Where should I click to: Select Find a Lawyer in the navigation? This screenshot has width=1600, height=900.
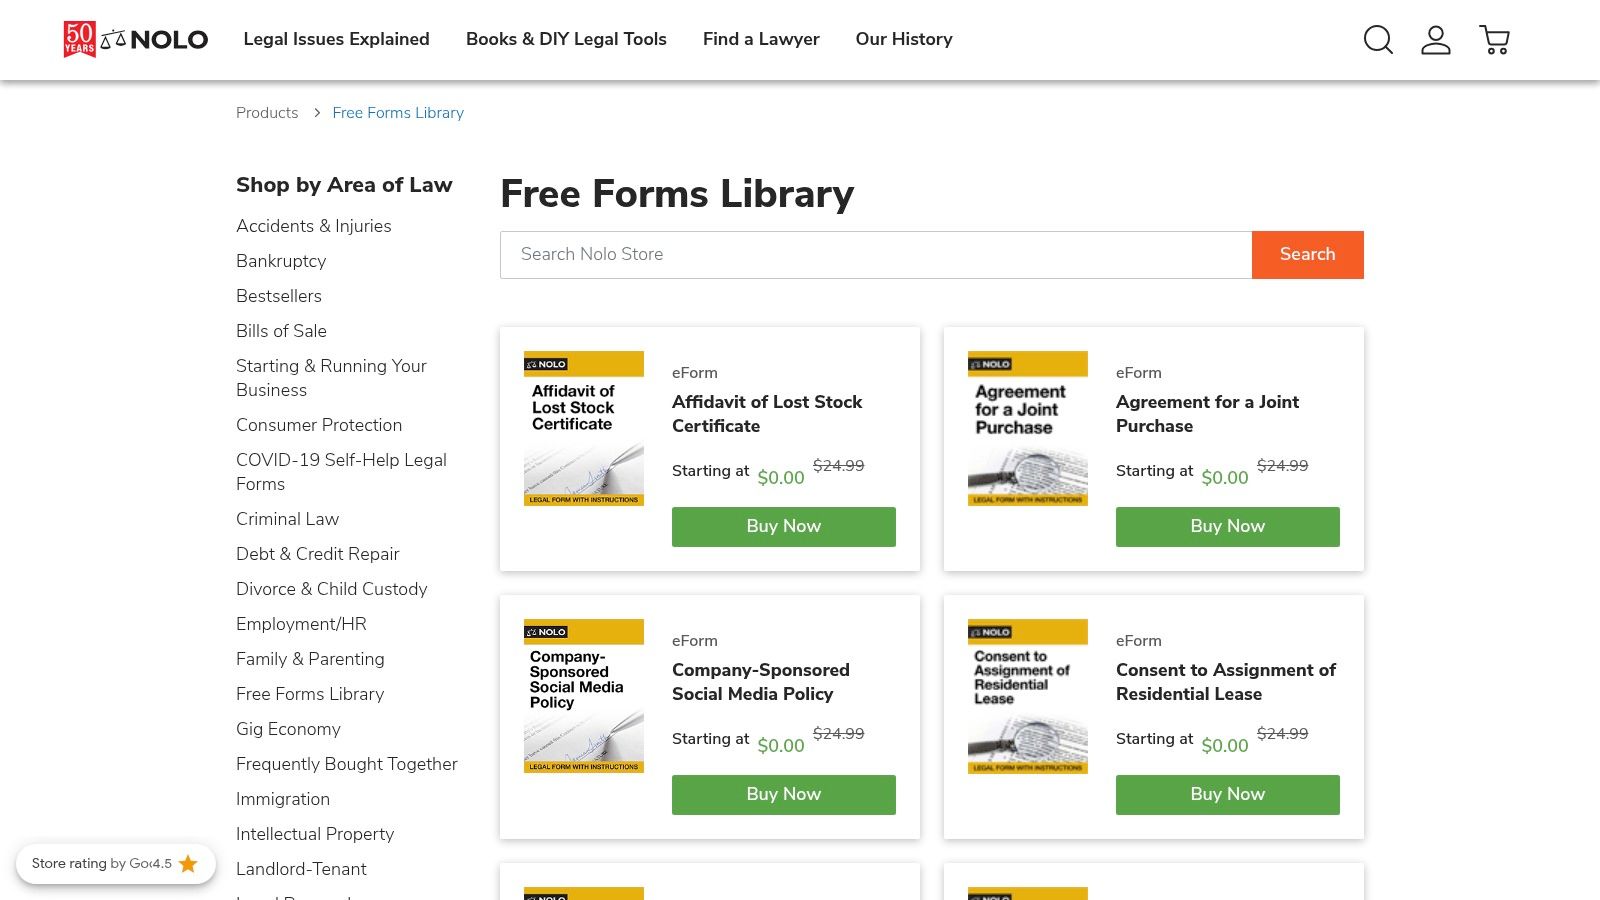(761, 39)
